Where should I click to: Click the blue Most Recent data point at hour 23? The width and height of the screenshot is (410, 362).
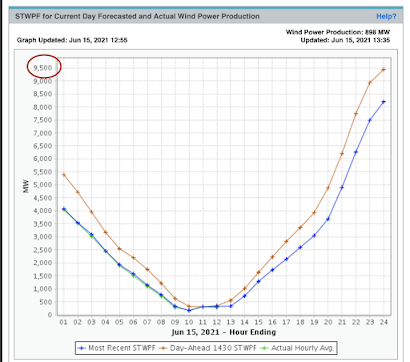point(370,120)
